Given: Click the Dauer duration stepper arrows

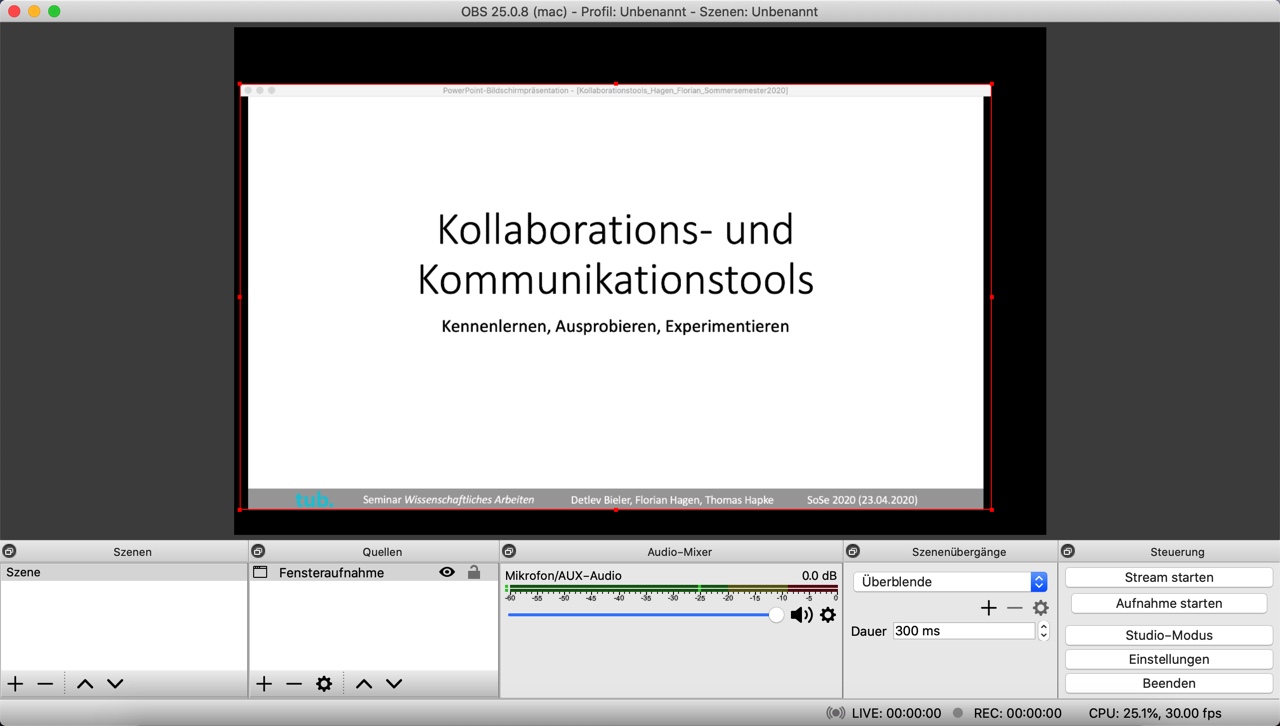Looking at the screenshot, I should [x=1044, y=631].
